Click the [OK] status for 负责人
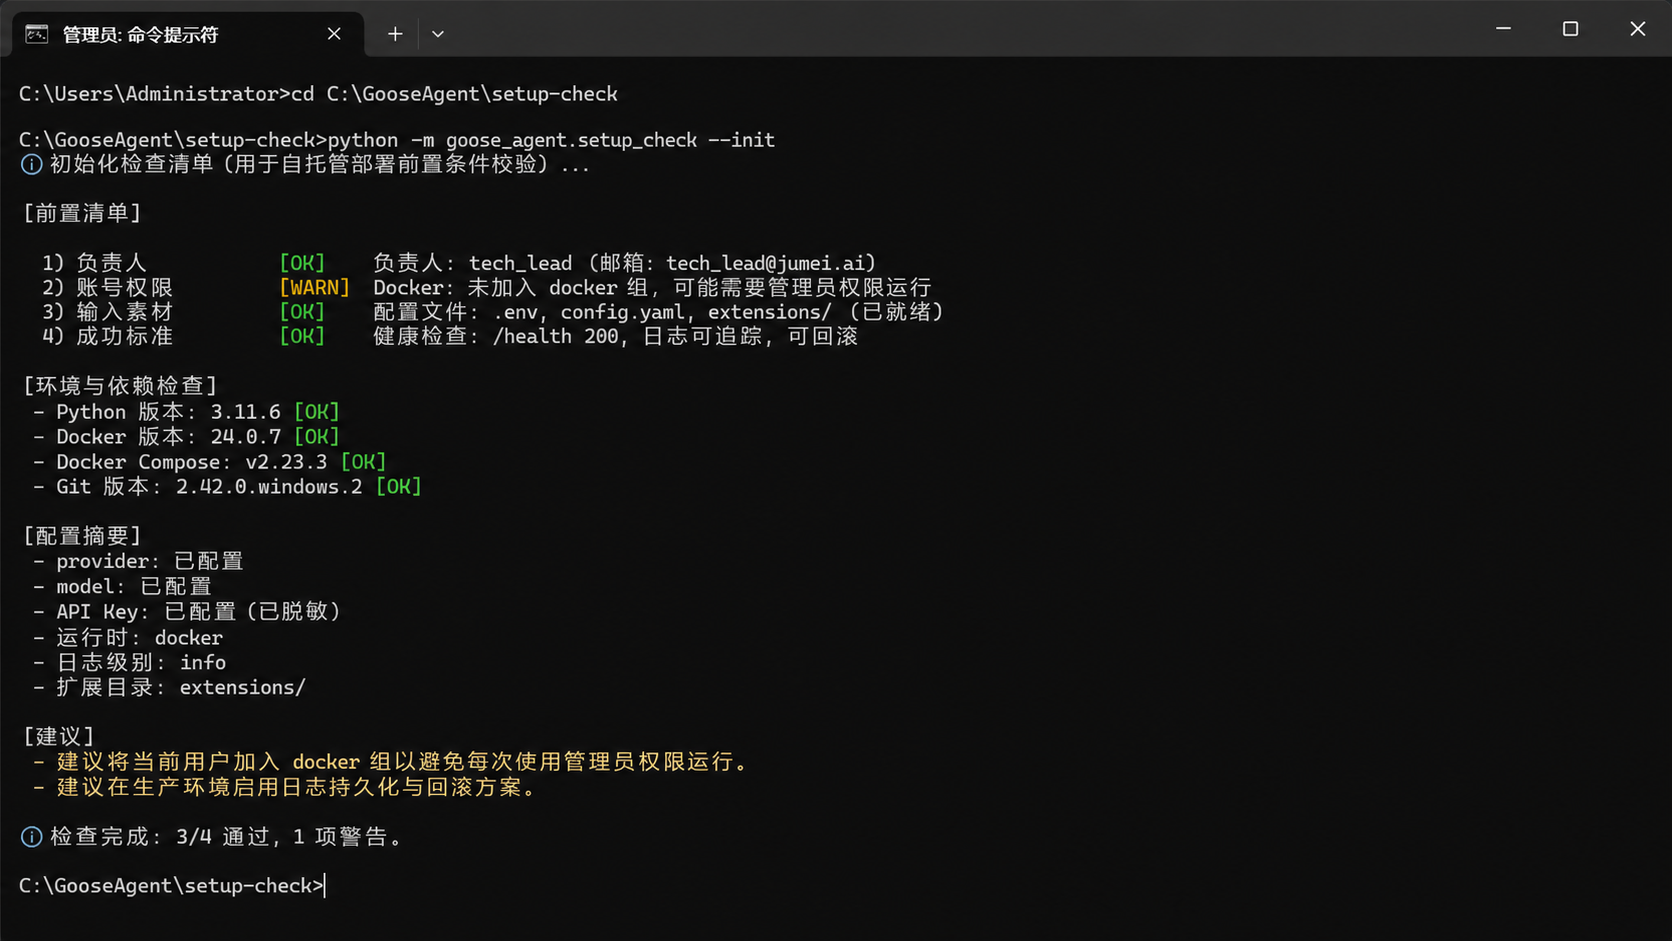The width and height of the screenshot is (1672, 941). [x=302, y=263]
